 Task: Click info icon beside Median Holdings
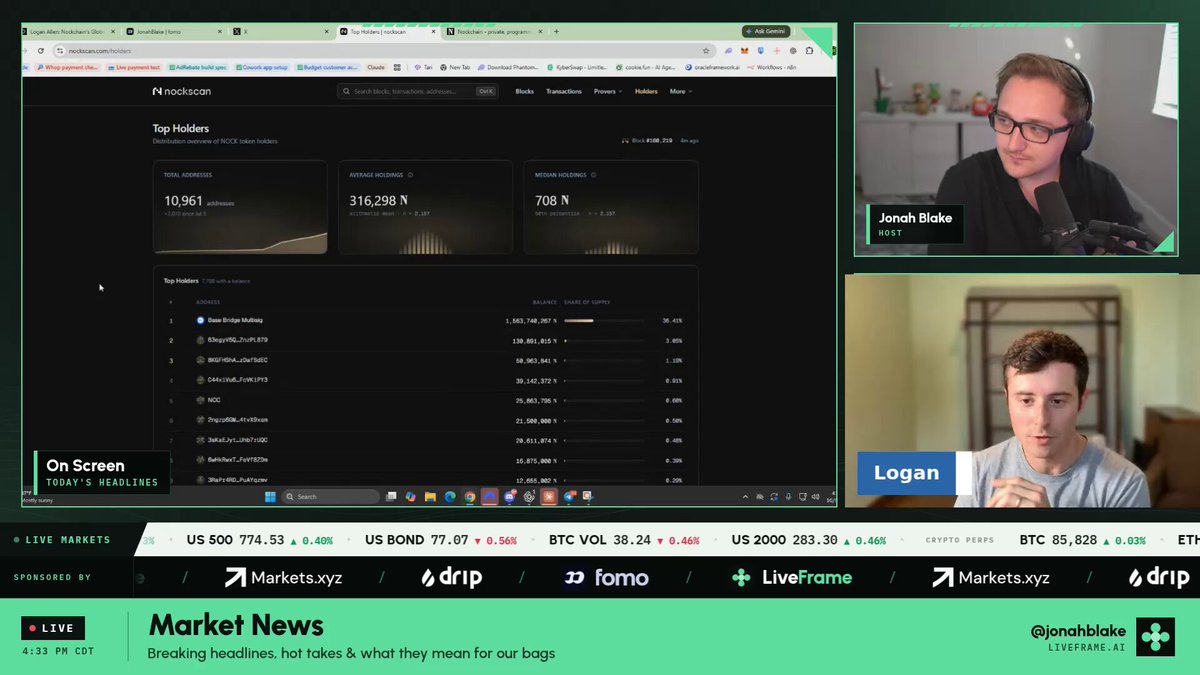(x=593, y=175)
